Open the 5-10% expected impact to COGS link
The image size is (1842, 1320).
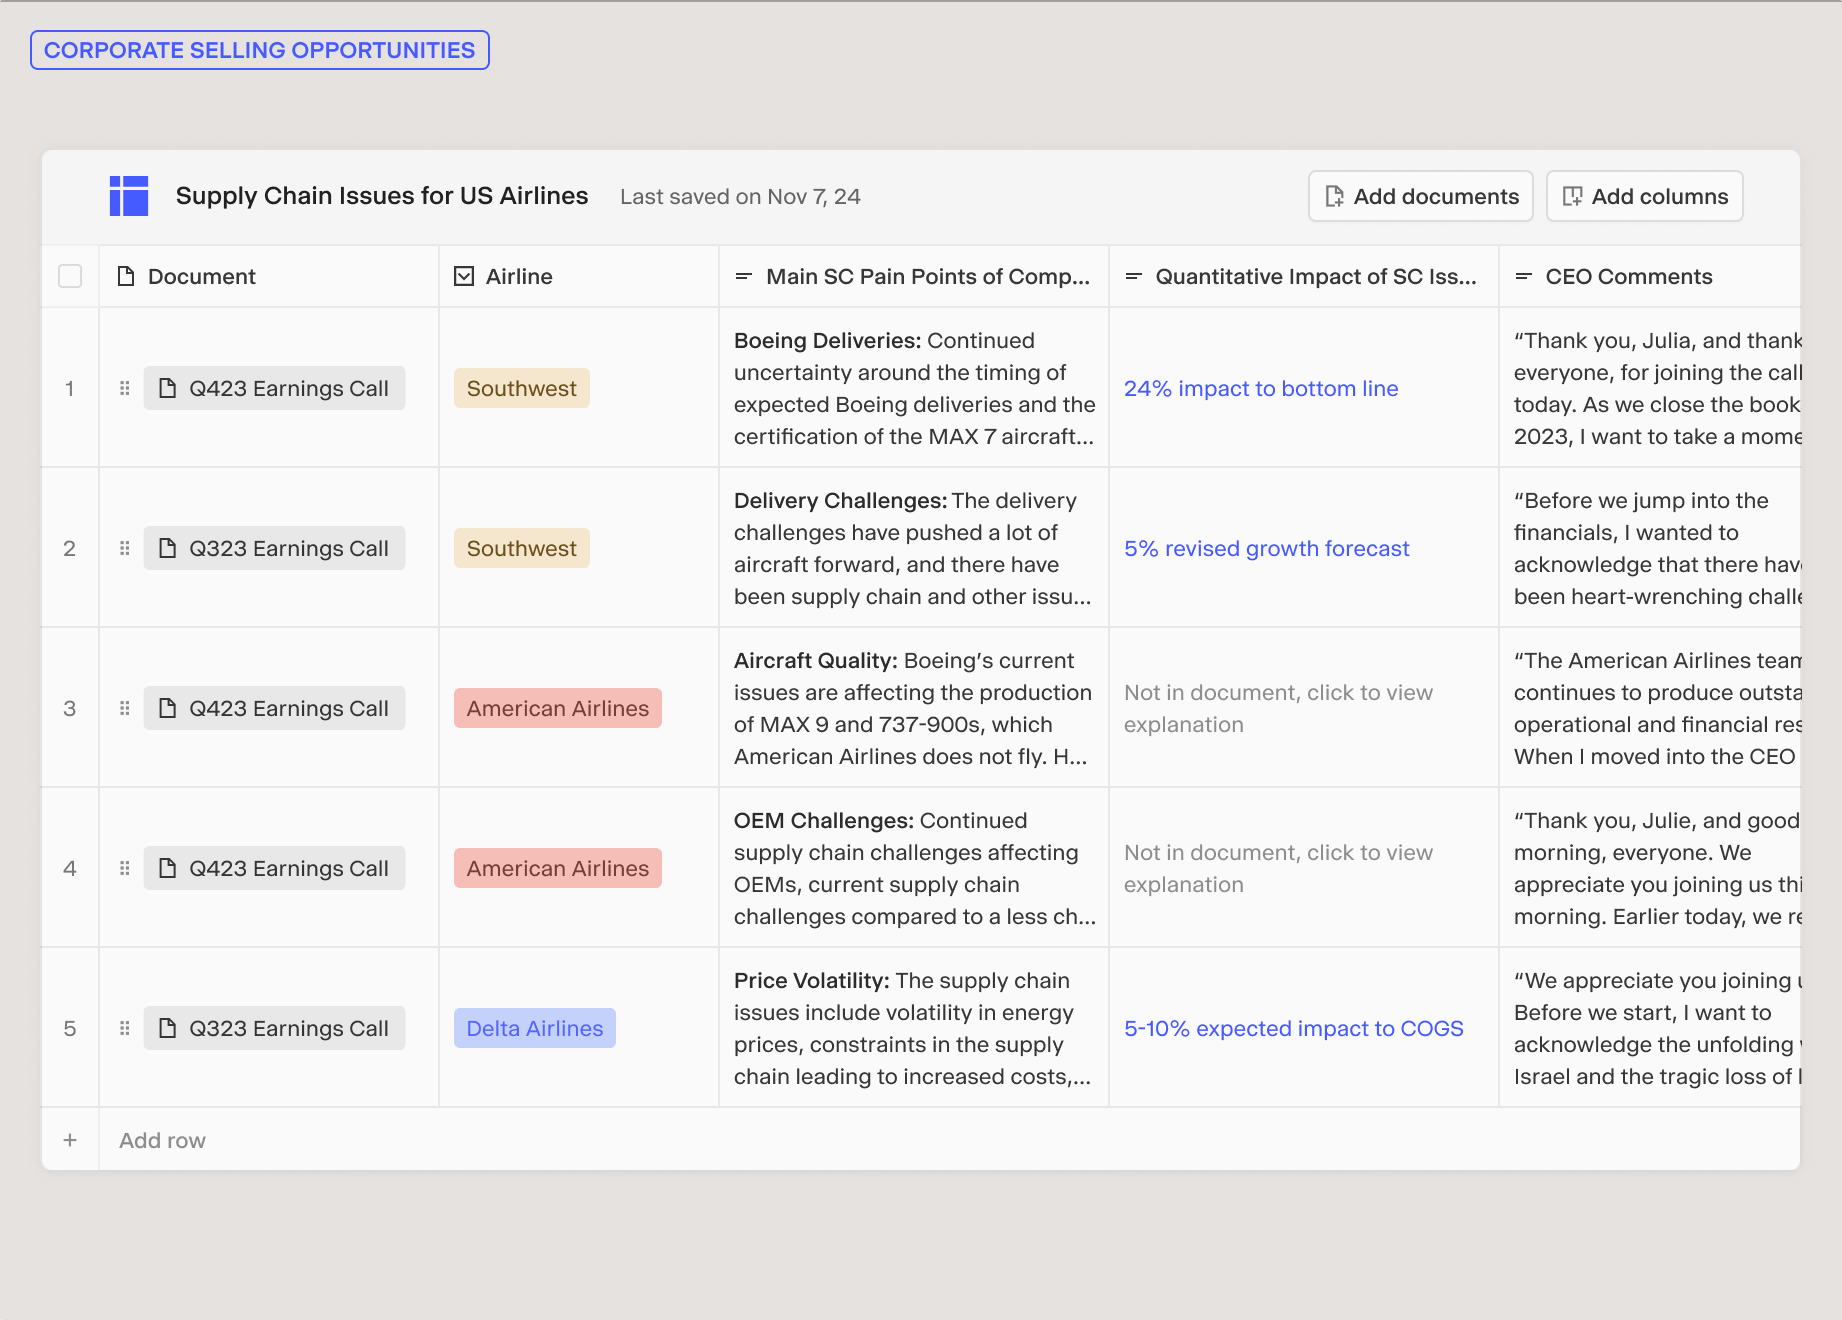[x=1293, y=1028]
